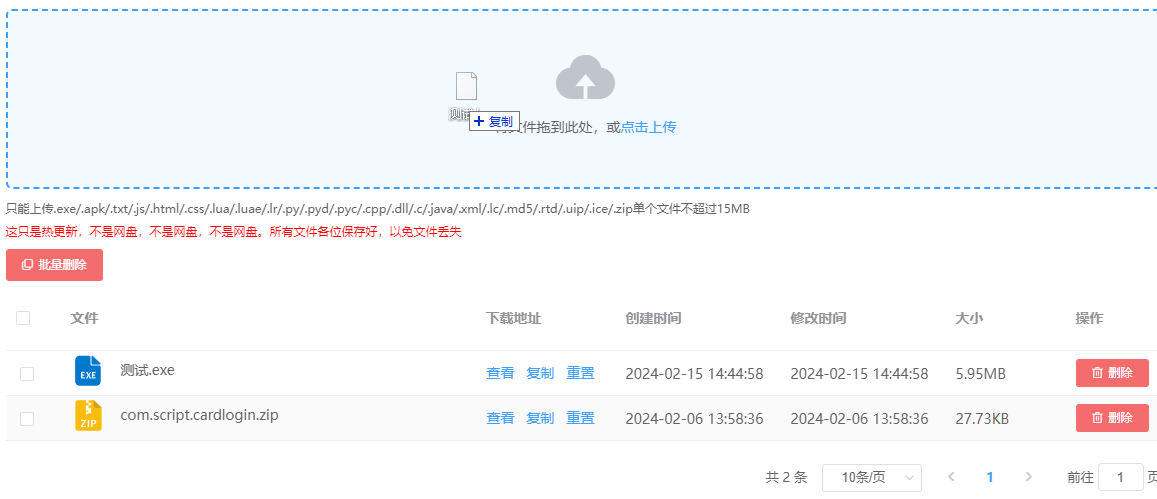Click the dragged file icon in the upload area
The width and height of the screenshot is (1157, 499).
click(466, 86)
